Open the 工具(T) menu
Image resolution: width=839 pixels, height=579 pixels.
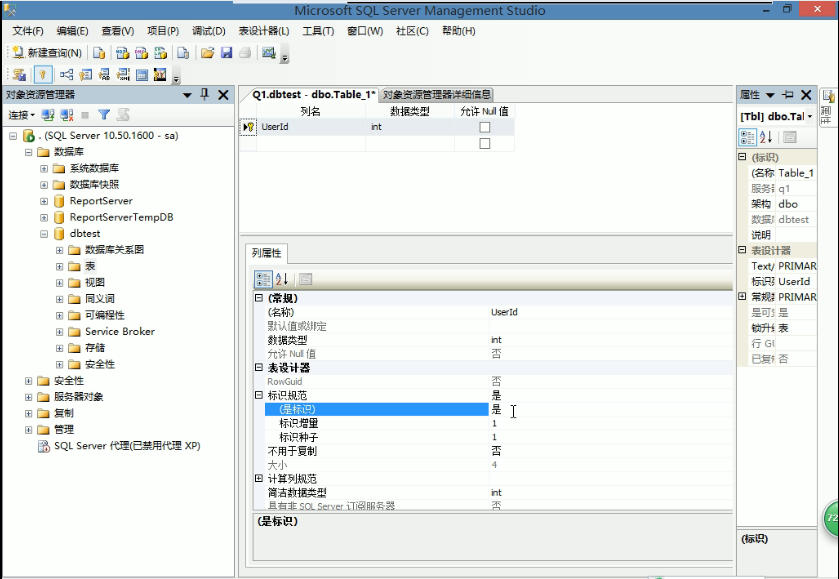[318, 31]
